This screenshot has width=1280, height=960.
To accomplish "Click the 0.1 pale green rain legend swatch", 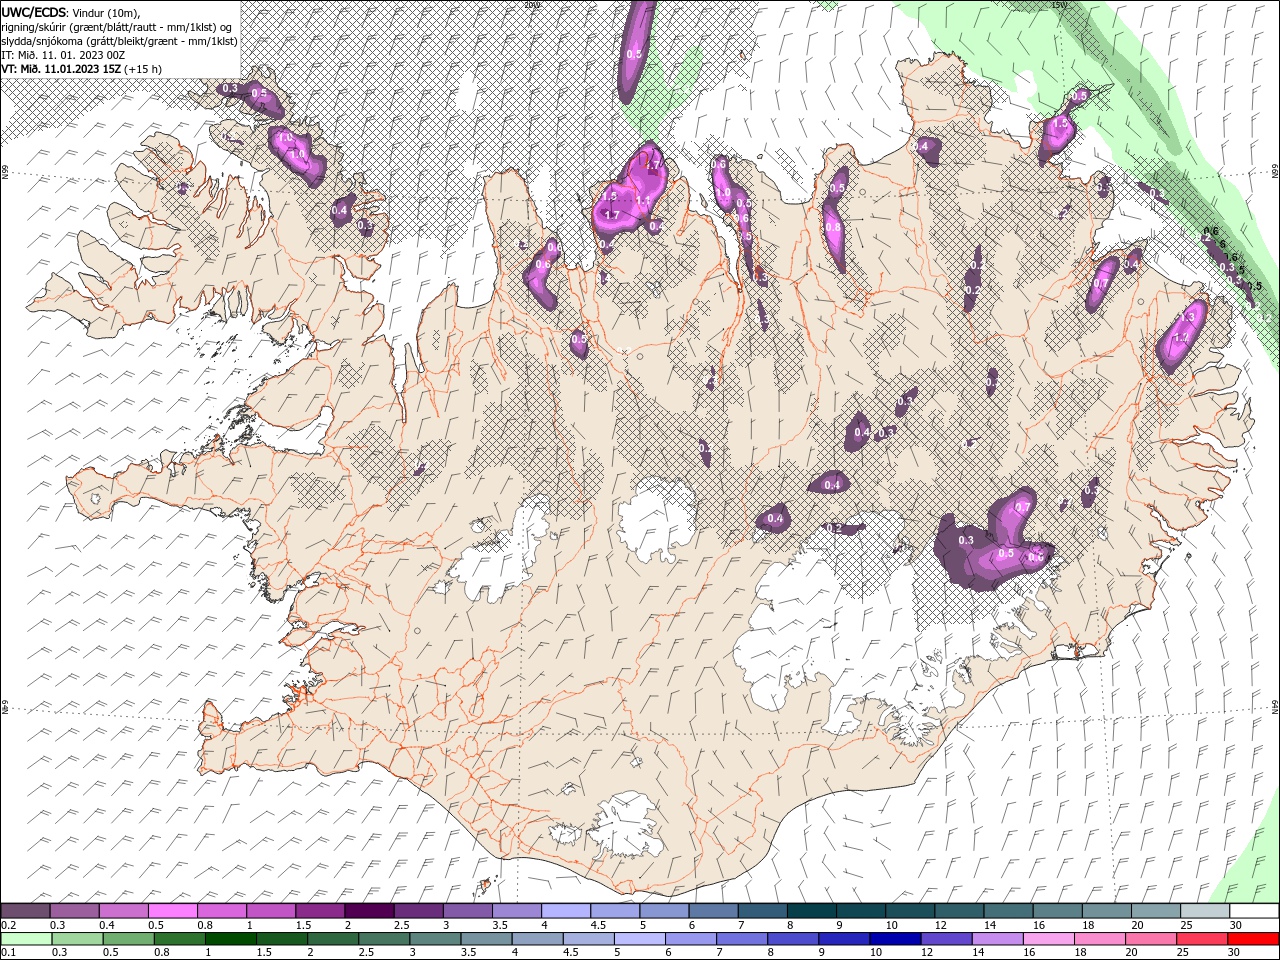I will (x=27, y=939).
